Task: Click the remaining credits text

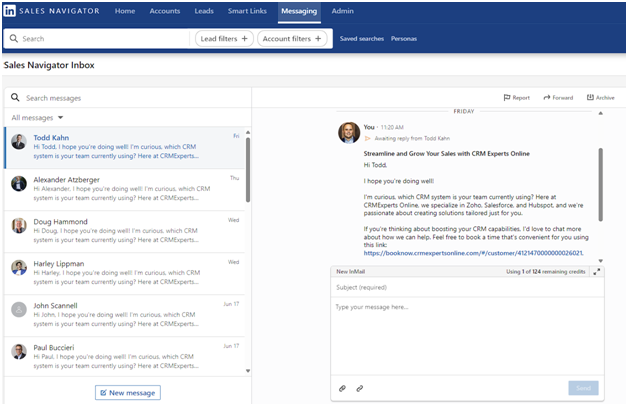Action: coord(545,272)
